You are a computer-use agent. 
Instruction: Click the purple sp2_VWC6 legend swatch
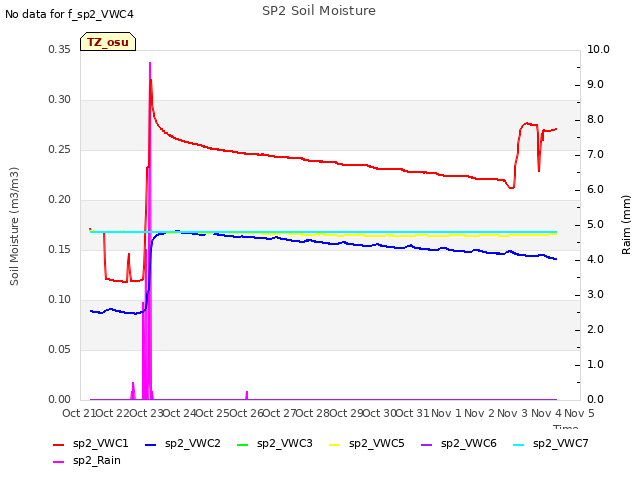(427, 444)
